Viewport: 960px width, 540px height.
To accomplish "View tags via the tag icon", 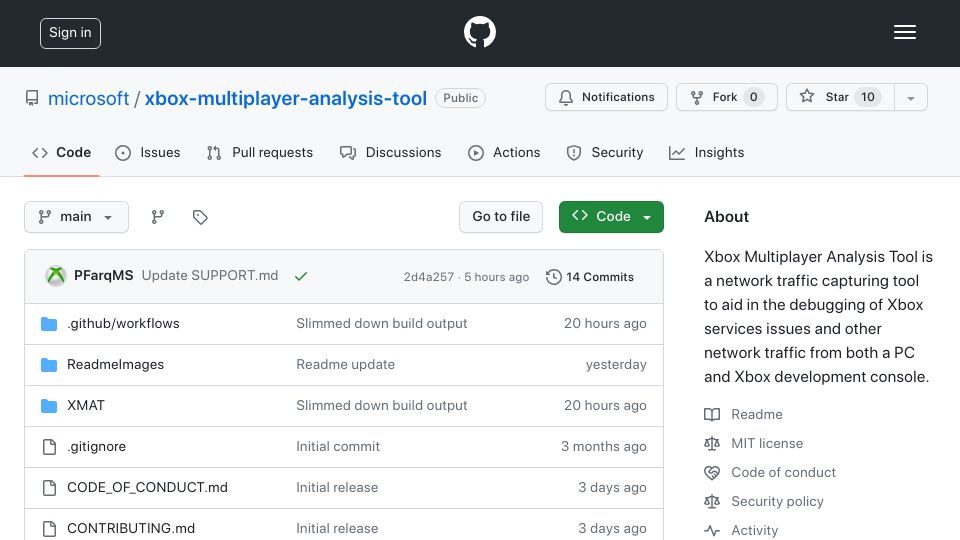I will [x=200, y=217].
